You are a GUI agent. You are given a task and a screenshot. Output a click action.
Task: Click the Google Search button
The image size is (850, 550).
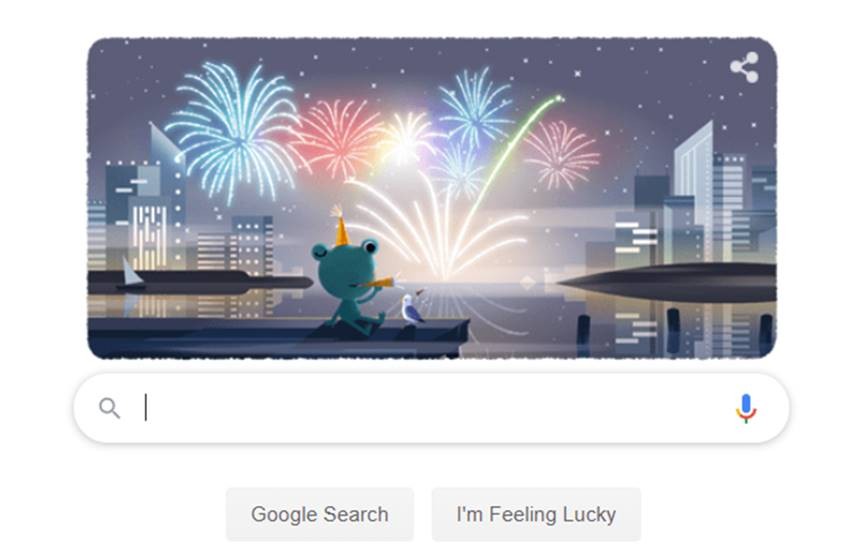(320, 514)
